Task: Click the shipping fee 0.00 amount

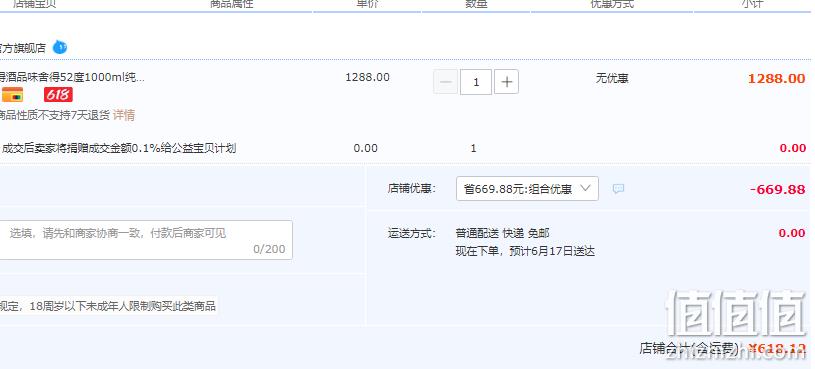Action: click(x=792, y=233)
